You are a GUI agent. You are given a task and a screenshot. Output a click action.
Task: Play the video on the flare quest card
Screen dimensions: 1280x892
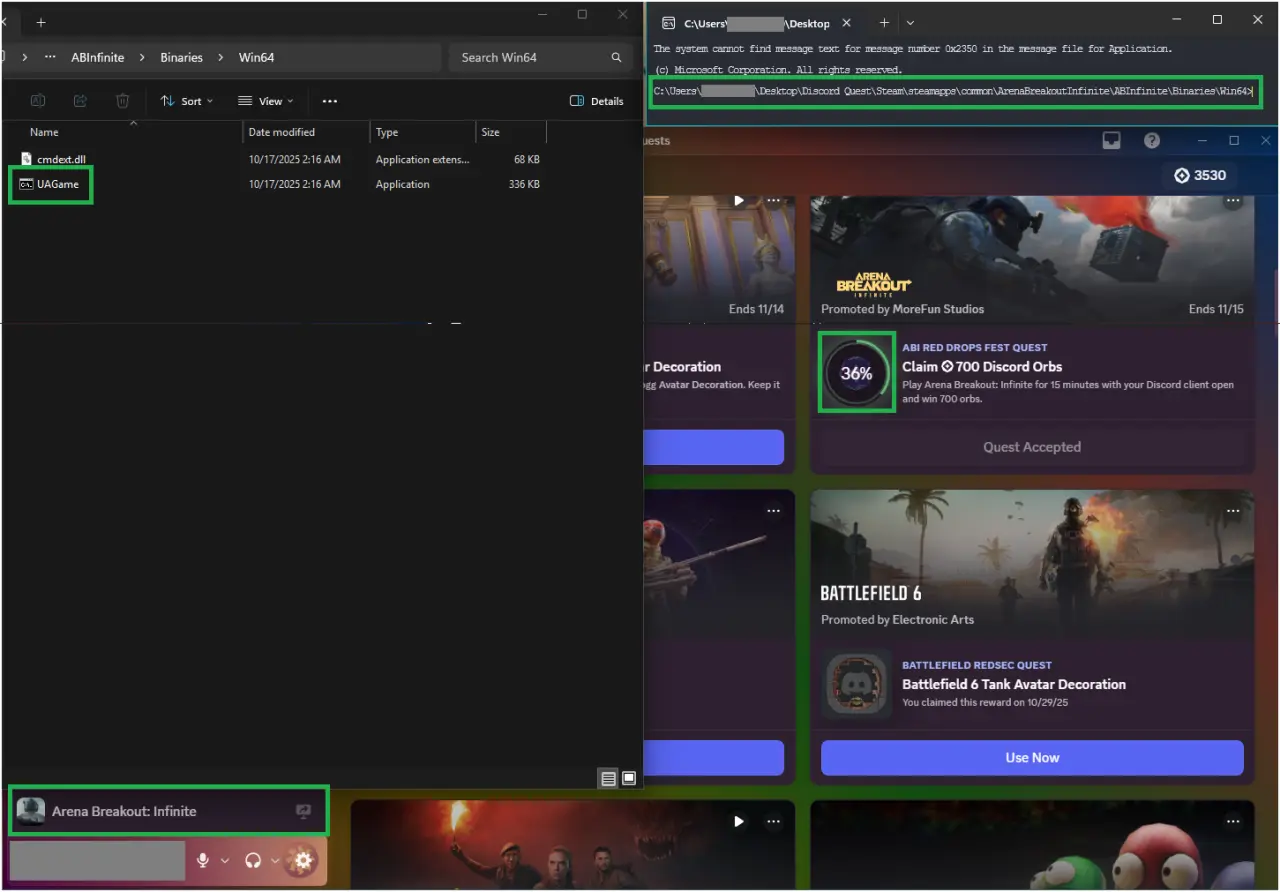point(739,821)
